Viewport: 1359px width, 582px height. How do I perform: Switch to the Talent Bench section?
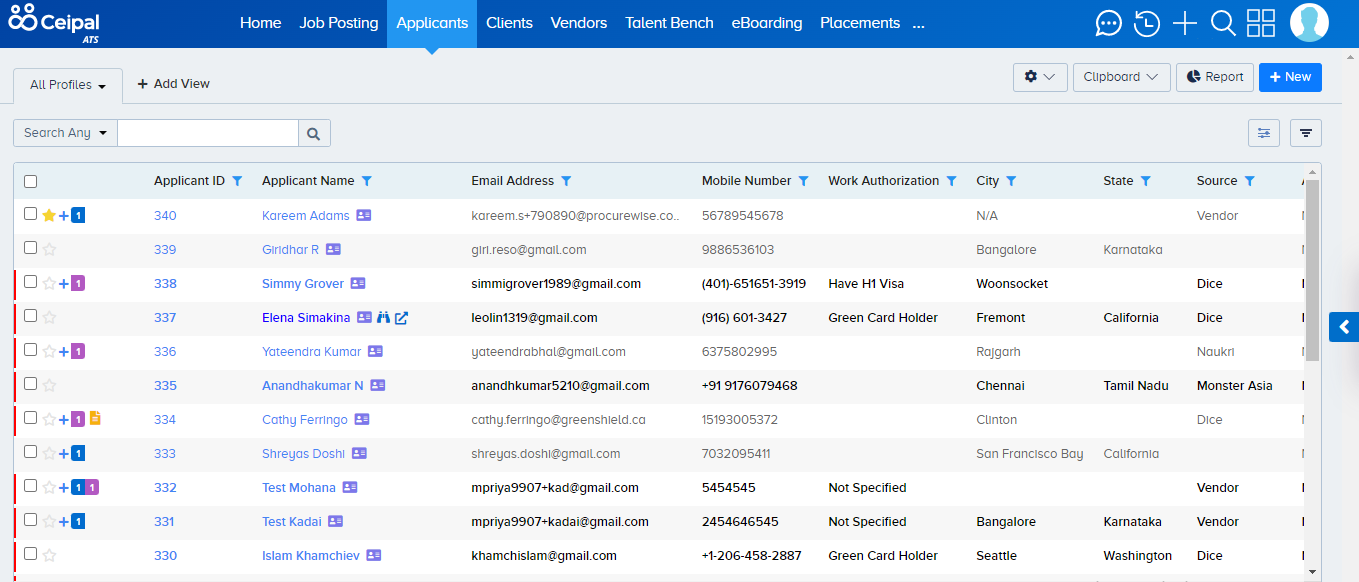669,22
